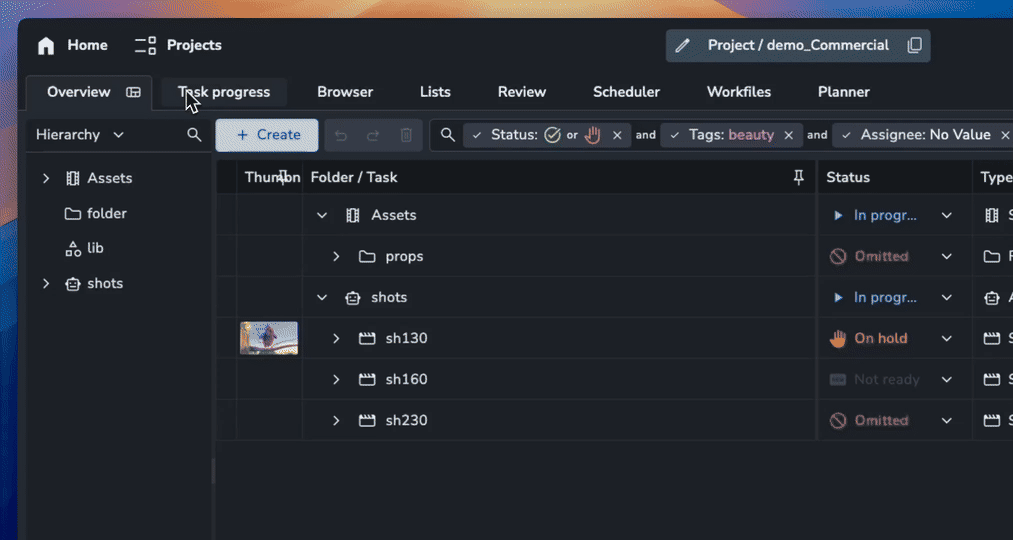Click the sh130 thumbnail image
The height and width of the screenshot is (540, 1013).
tap(269, 338)
